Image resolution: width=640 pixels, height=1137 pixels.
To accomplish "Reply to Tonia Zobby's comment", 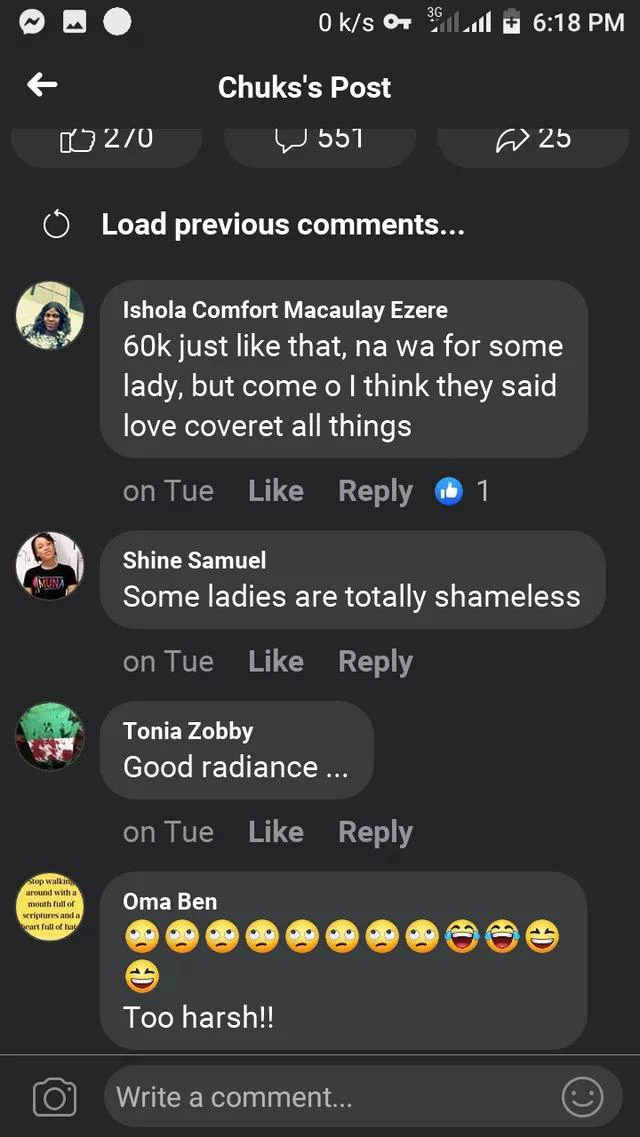I will tap(375, 832).
